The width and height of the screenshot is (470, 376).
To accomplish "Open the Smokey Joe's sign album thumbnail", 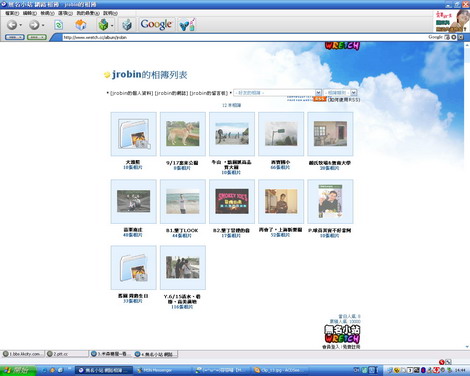I will click(232, 201).
